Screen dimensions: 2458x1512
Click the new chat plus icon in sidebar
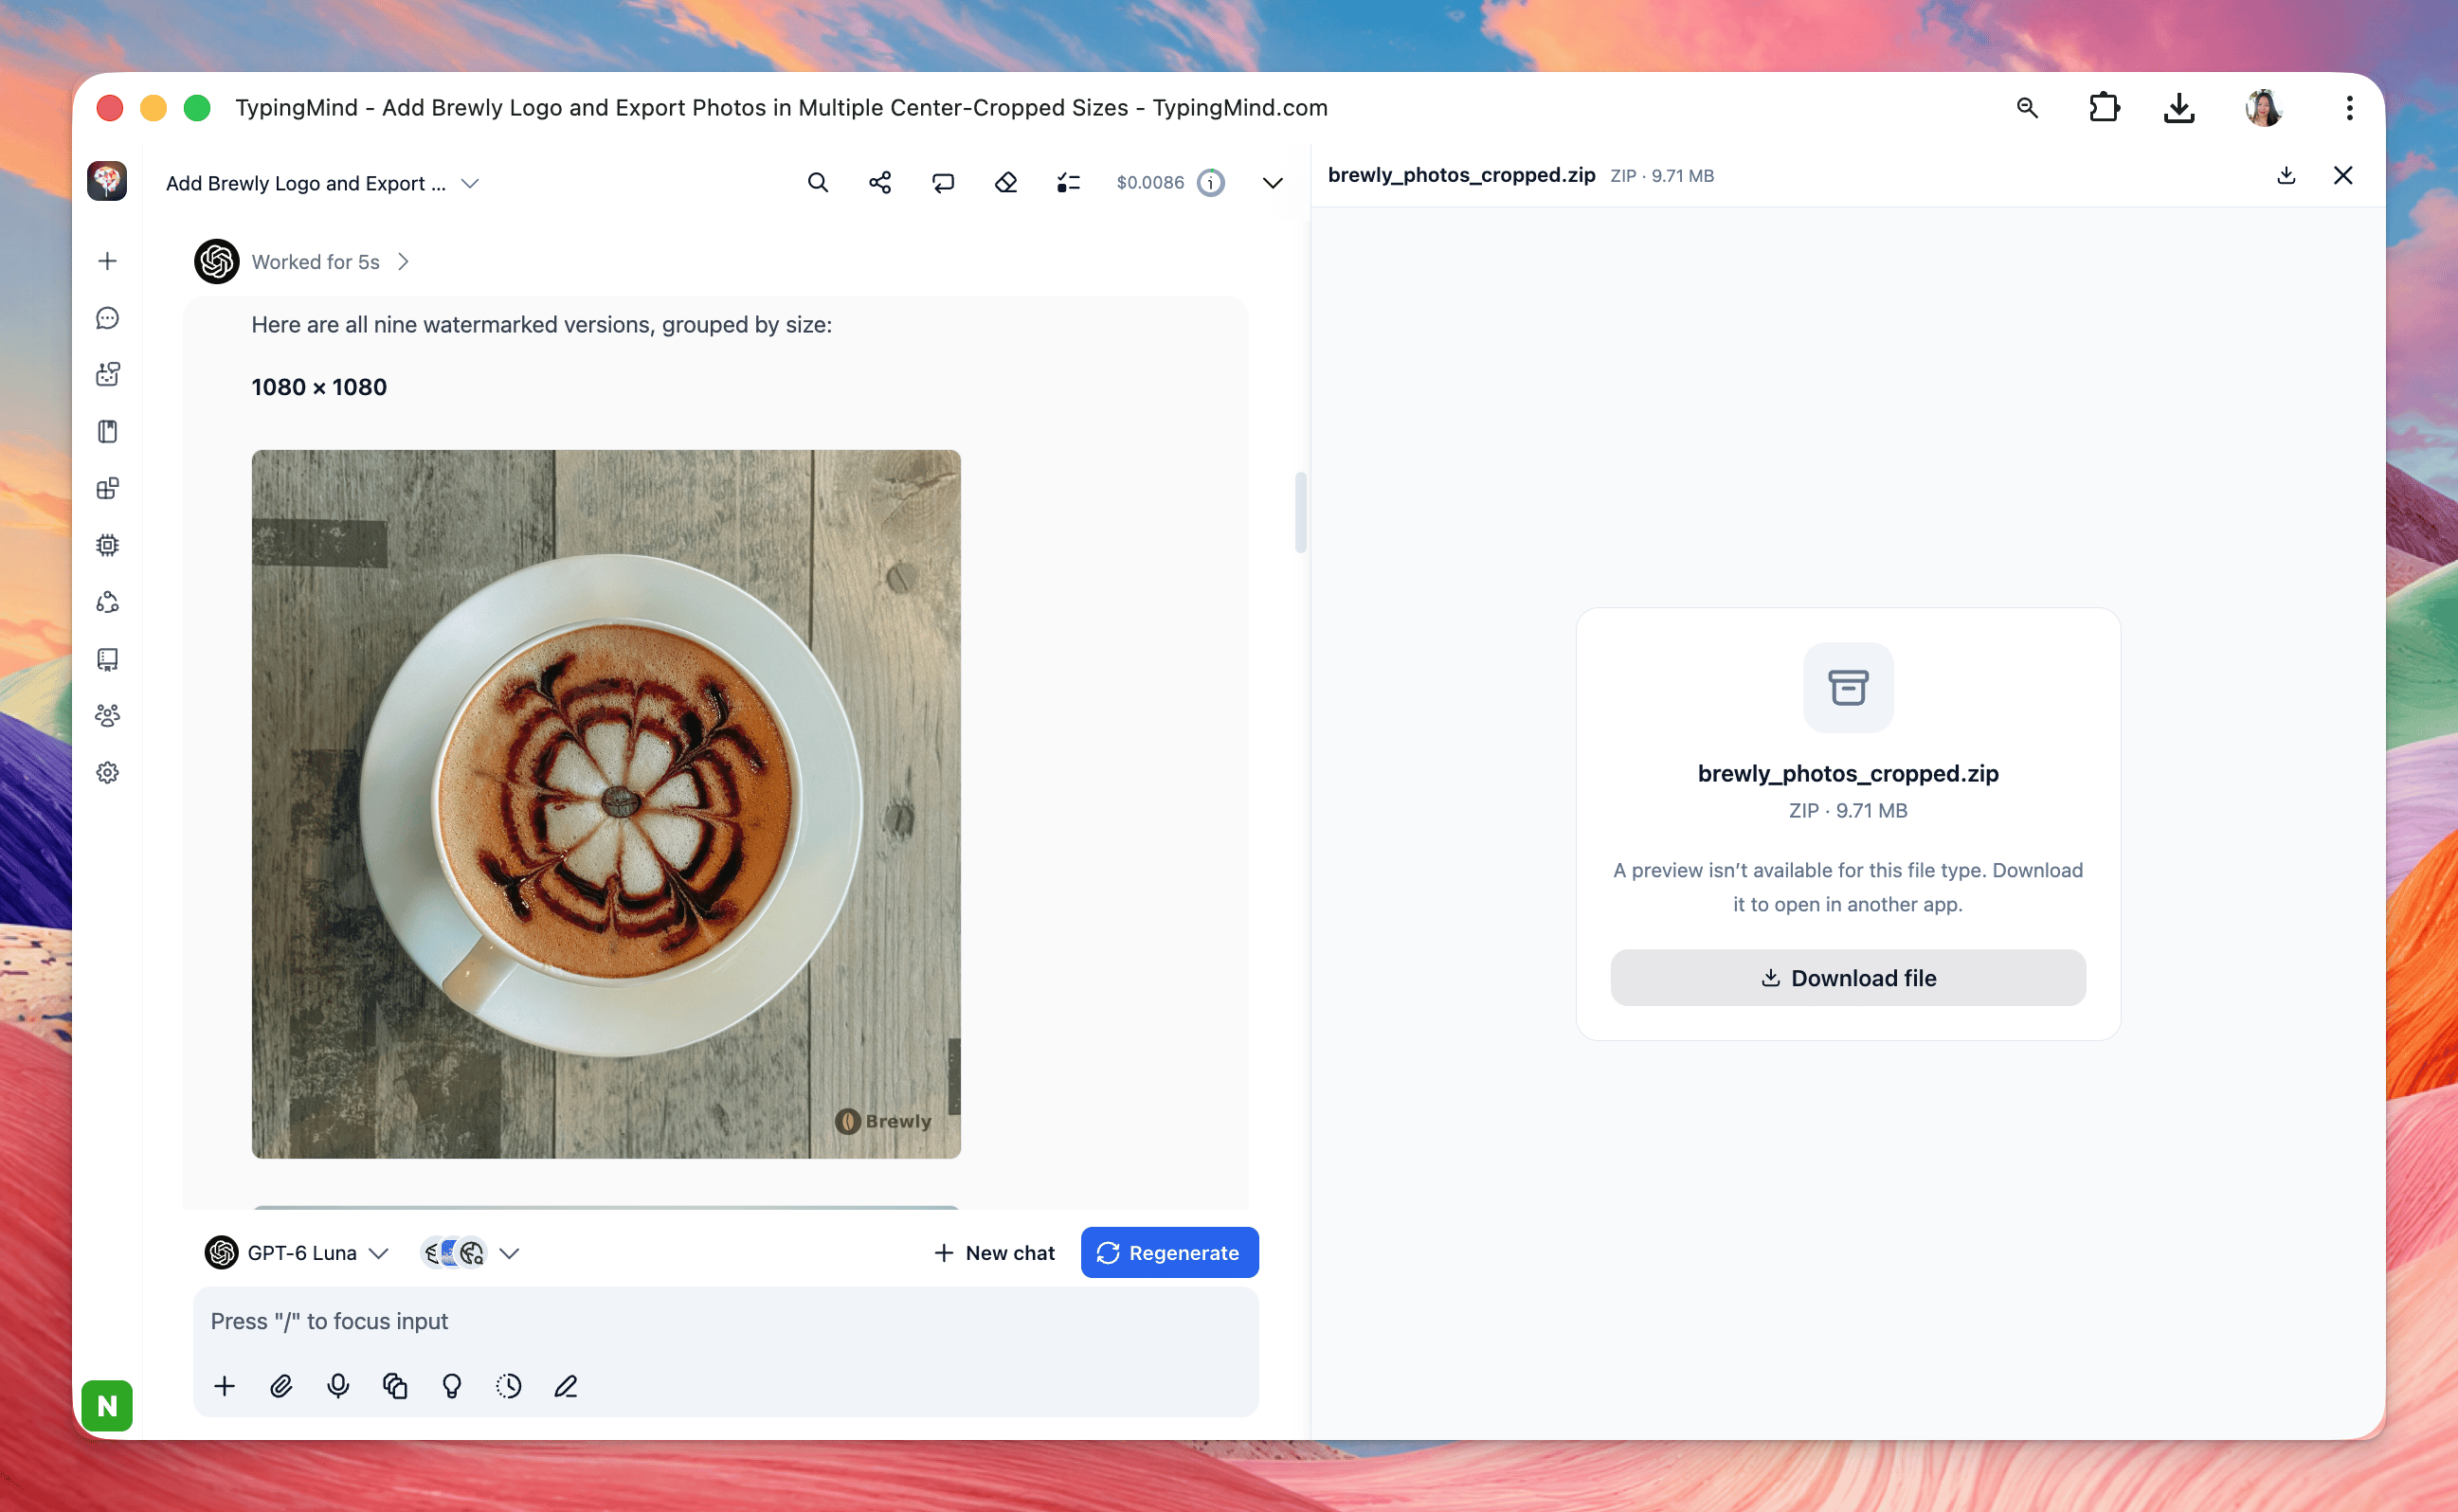(107, 261)
